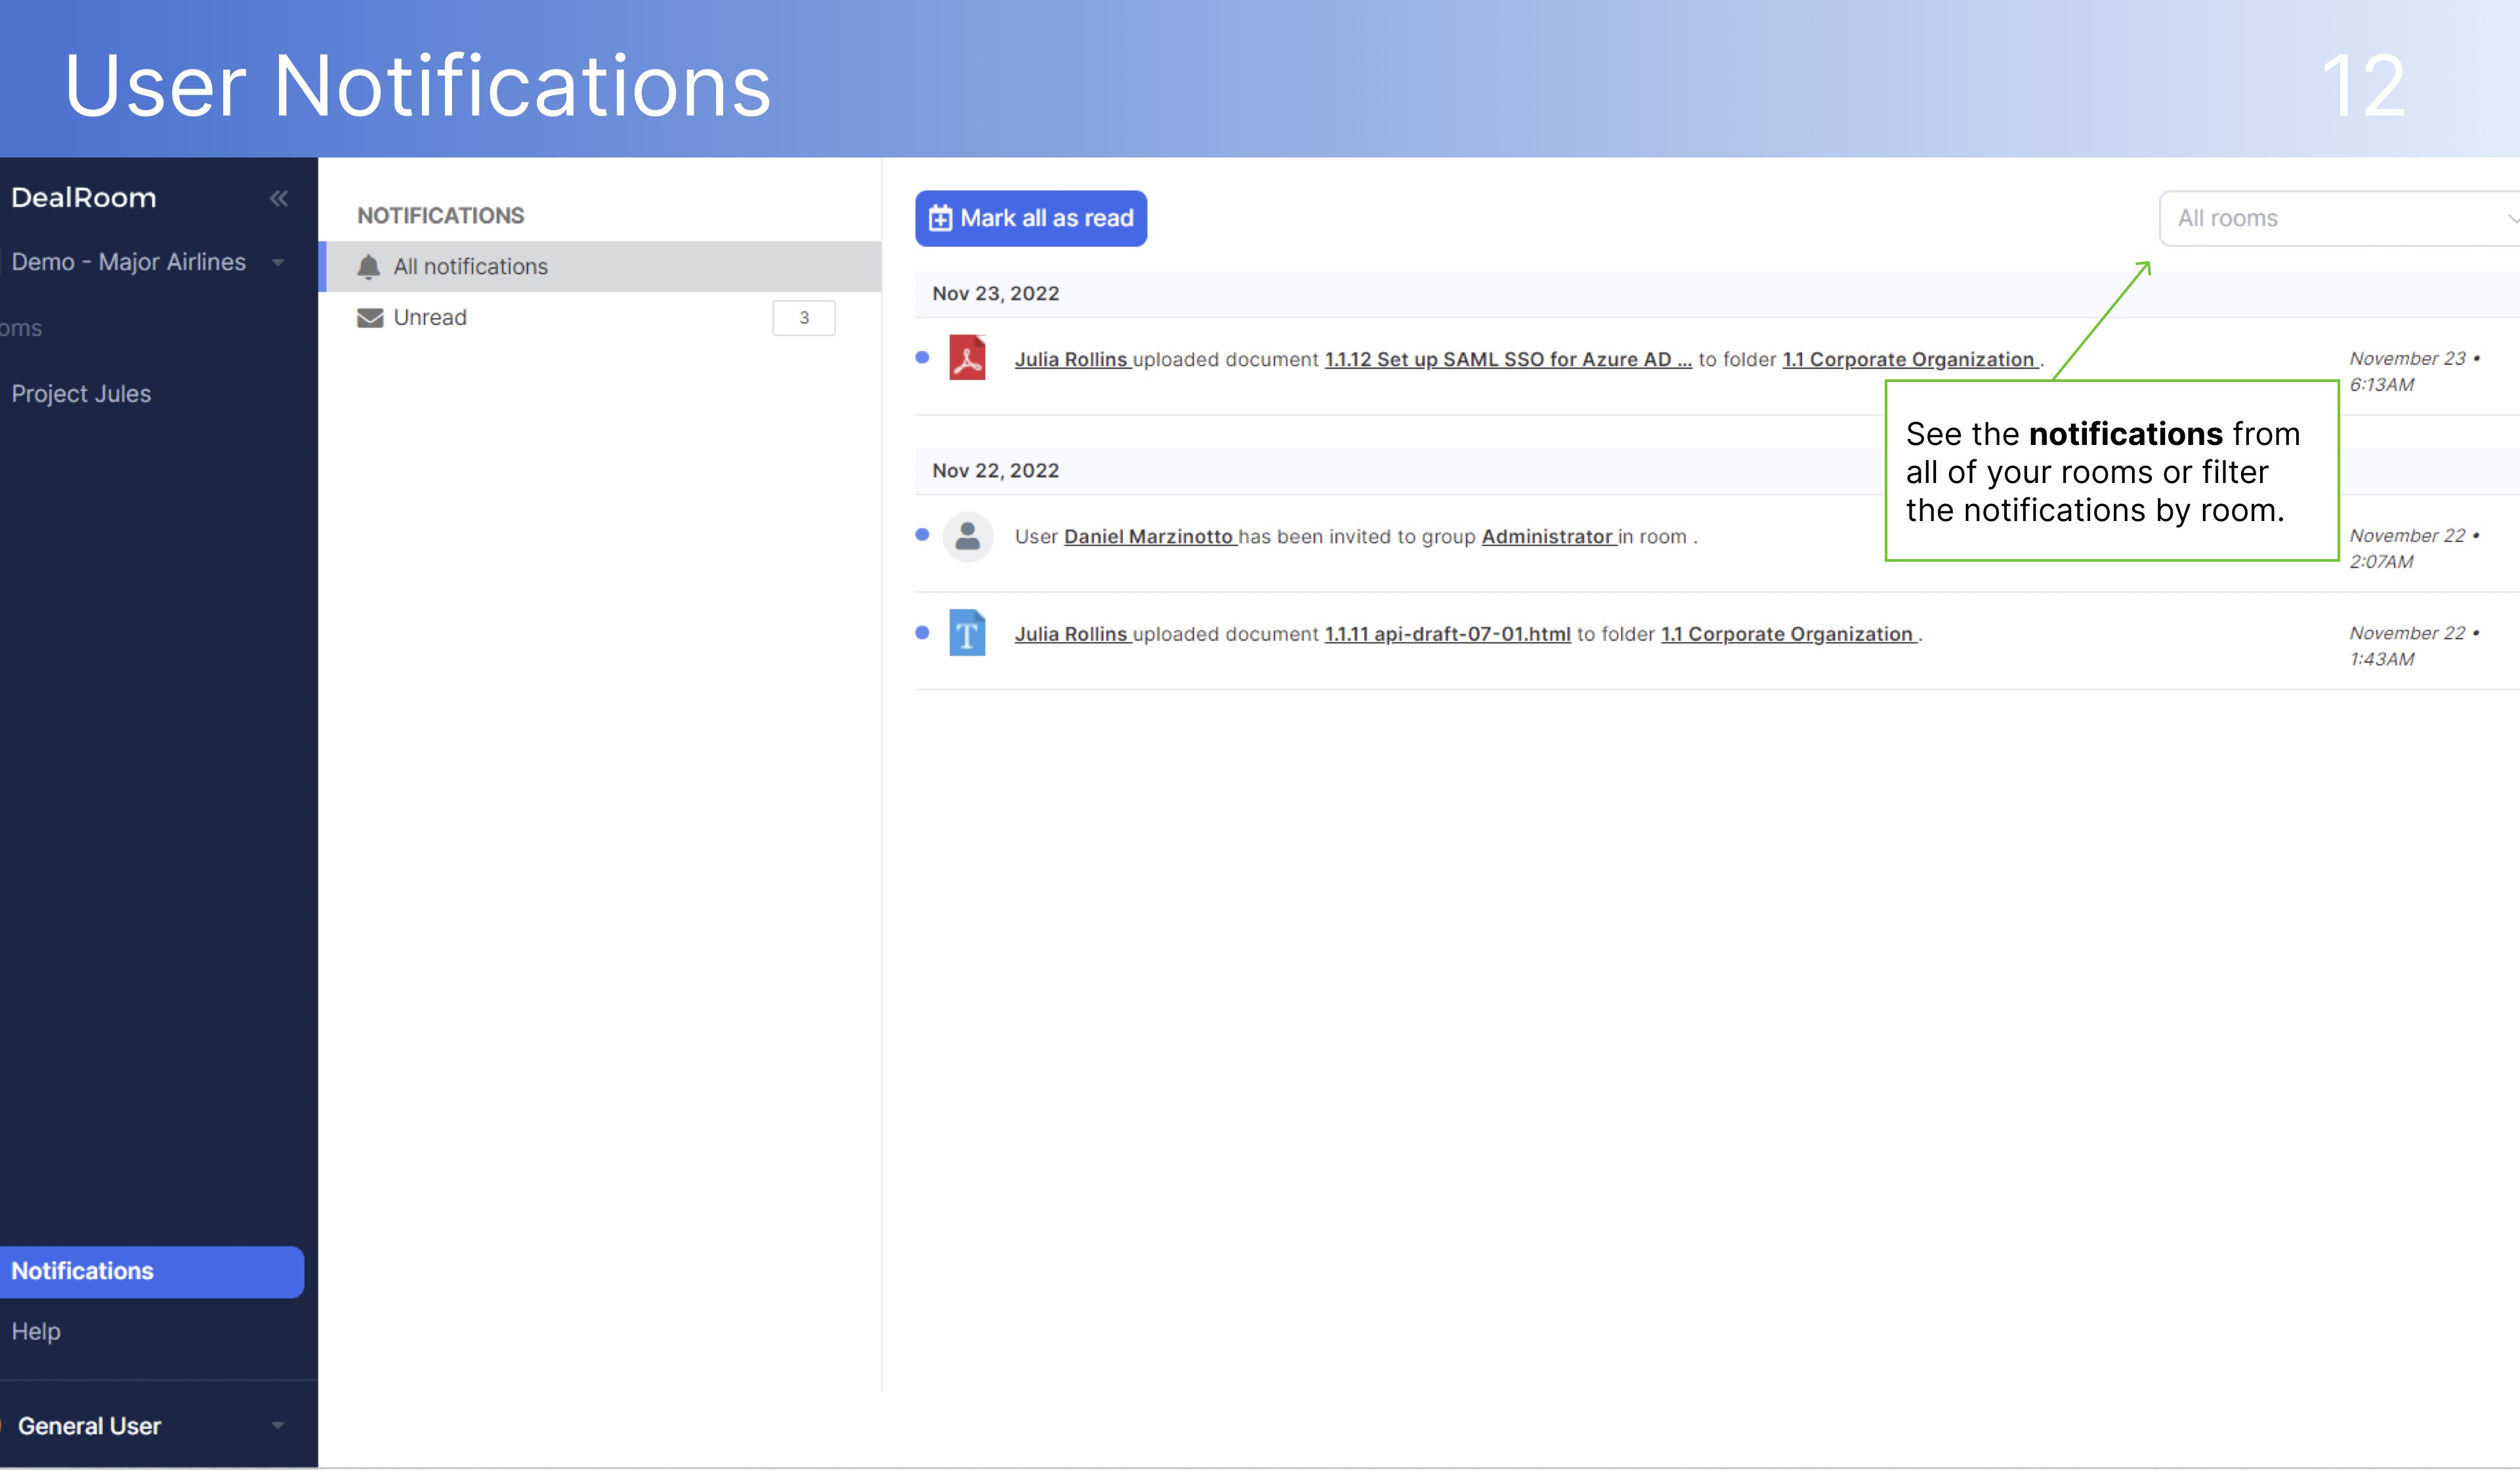
Task: Open the All rooms filter dropdown
Action: pyautogui.click(x=2340, y=218)
